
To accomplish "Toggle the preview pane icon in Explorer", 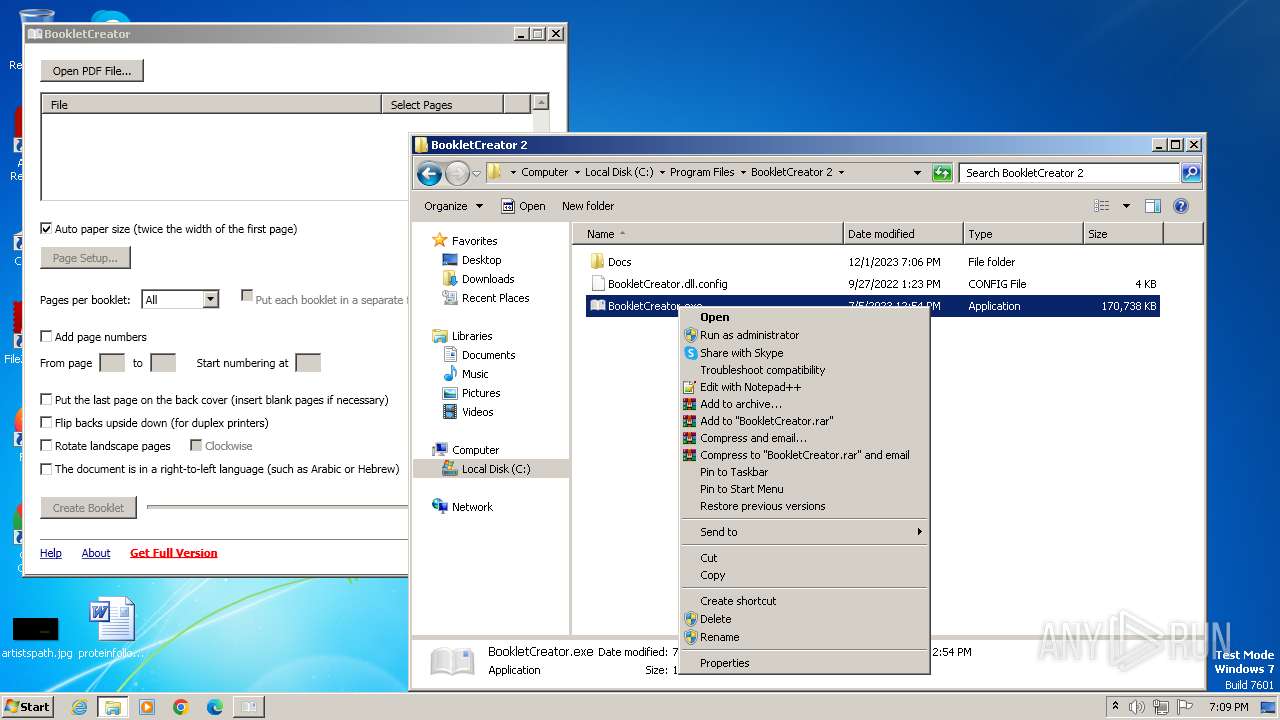I will pyautogui.click(x=1152, y=206).
